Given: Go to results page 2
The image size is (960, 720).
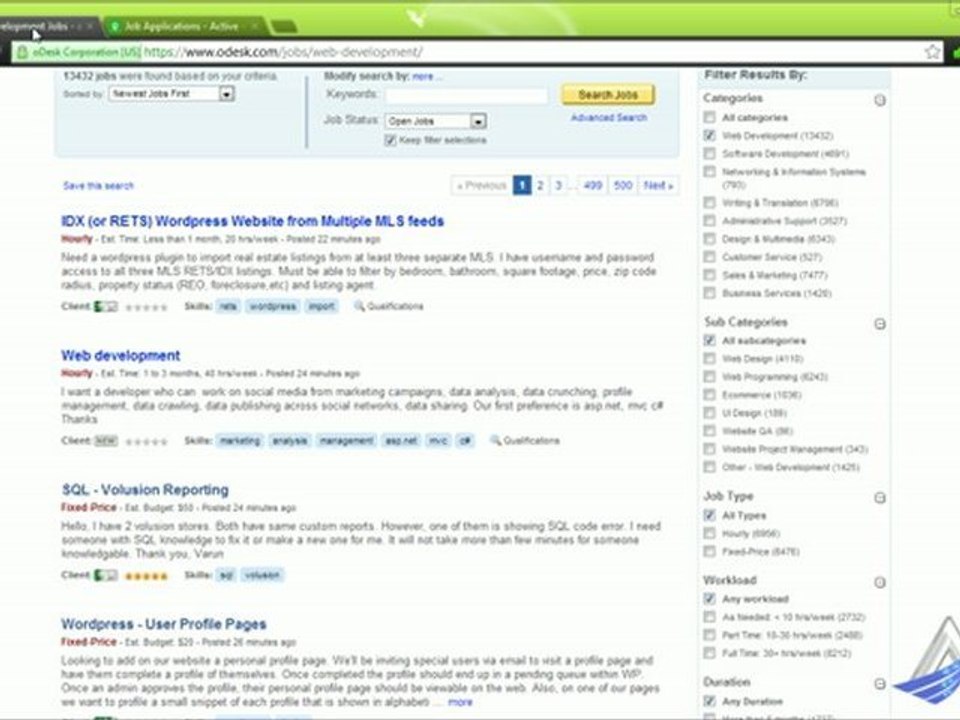Looking at the screenshot, I should pos(540,185).
